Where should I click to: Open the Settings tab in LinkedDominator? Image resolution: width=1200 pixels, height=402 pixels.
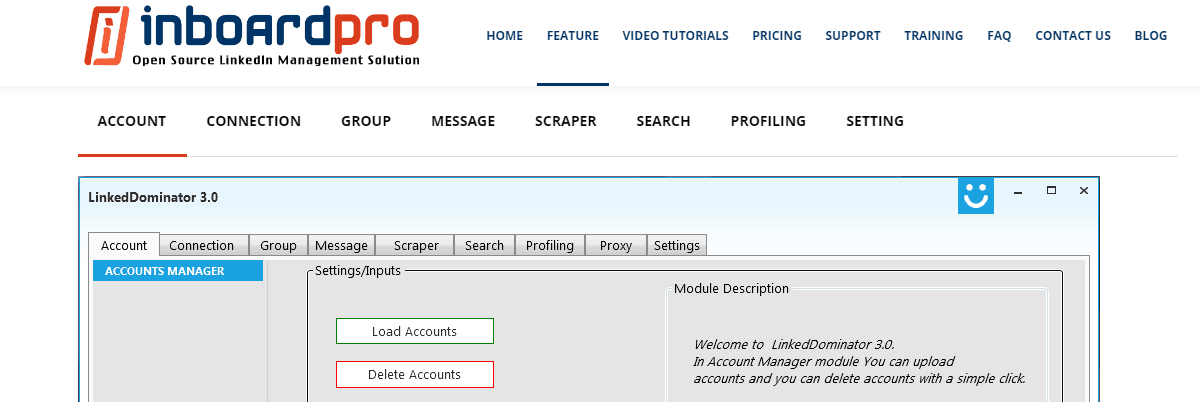point(677,245)
